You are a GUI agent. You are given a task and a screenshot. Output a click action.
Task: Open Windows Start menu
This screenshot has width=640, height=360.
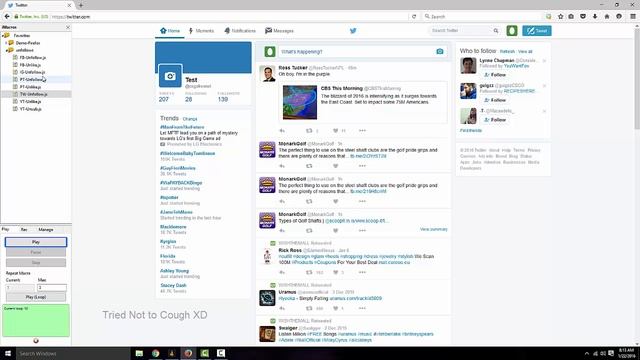8,353
